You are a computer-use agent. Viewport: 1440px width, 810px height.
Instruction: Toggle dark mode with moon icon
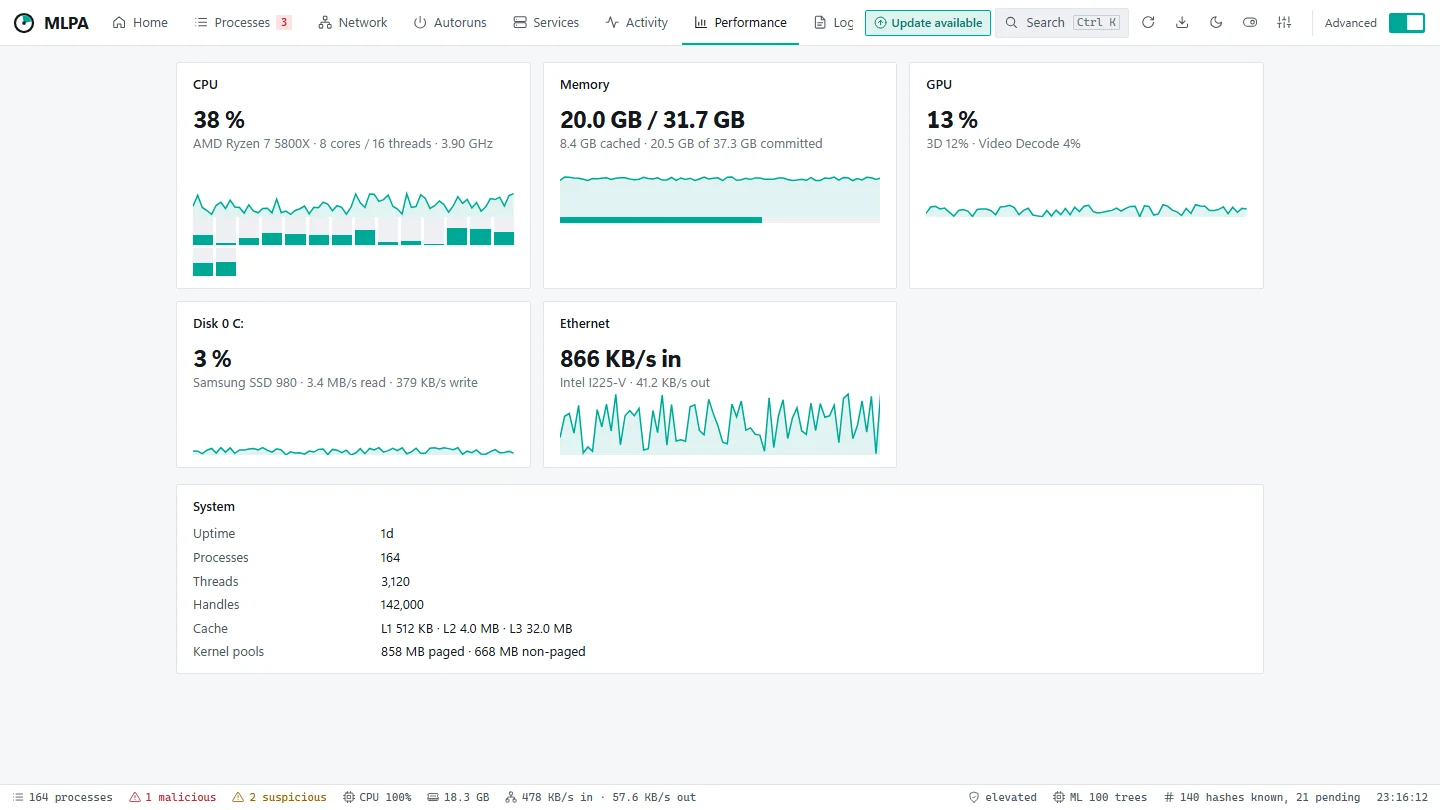pyautogui.click(x=1216, y=23)
